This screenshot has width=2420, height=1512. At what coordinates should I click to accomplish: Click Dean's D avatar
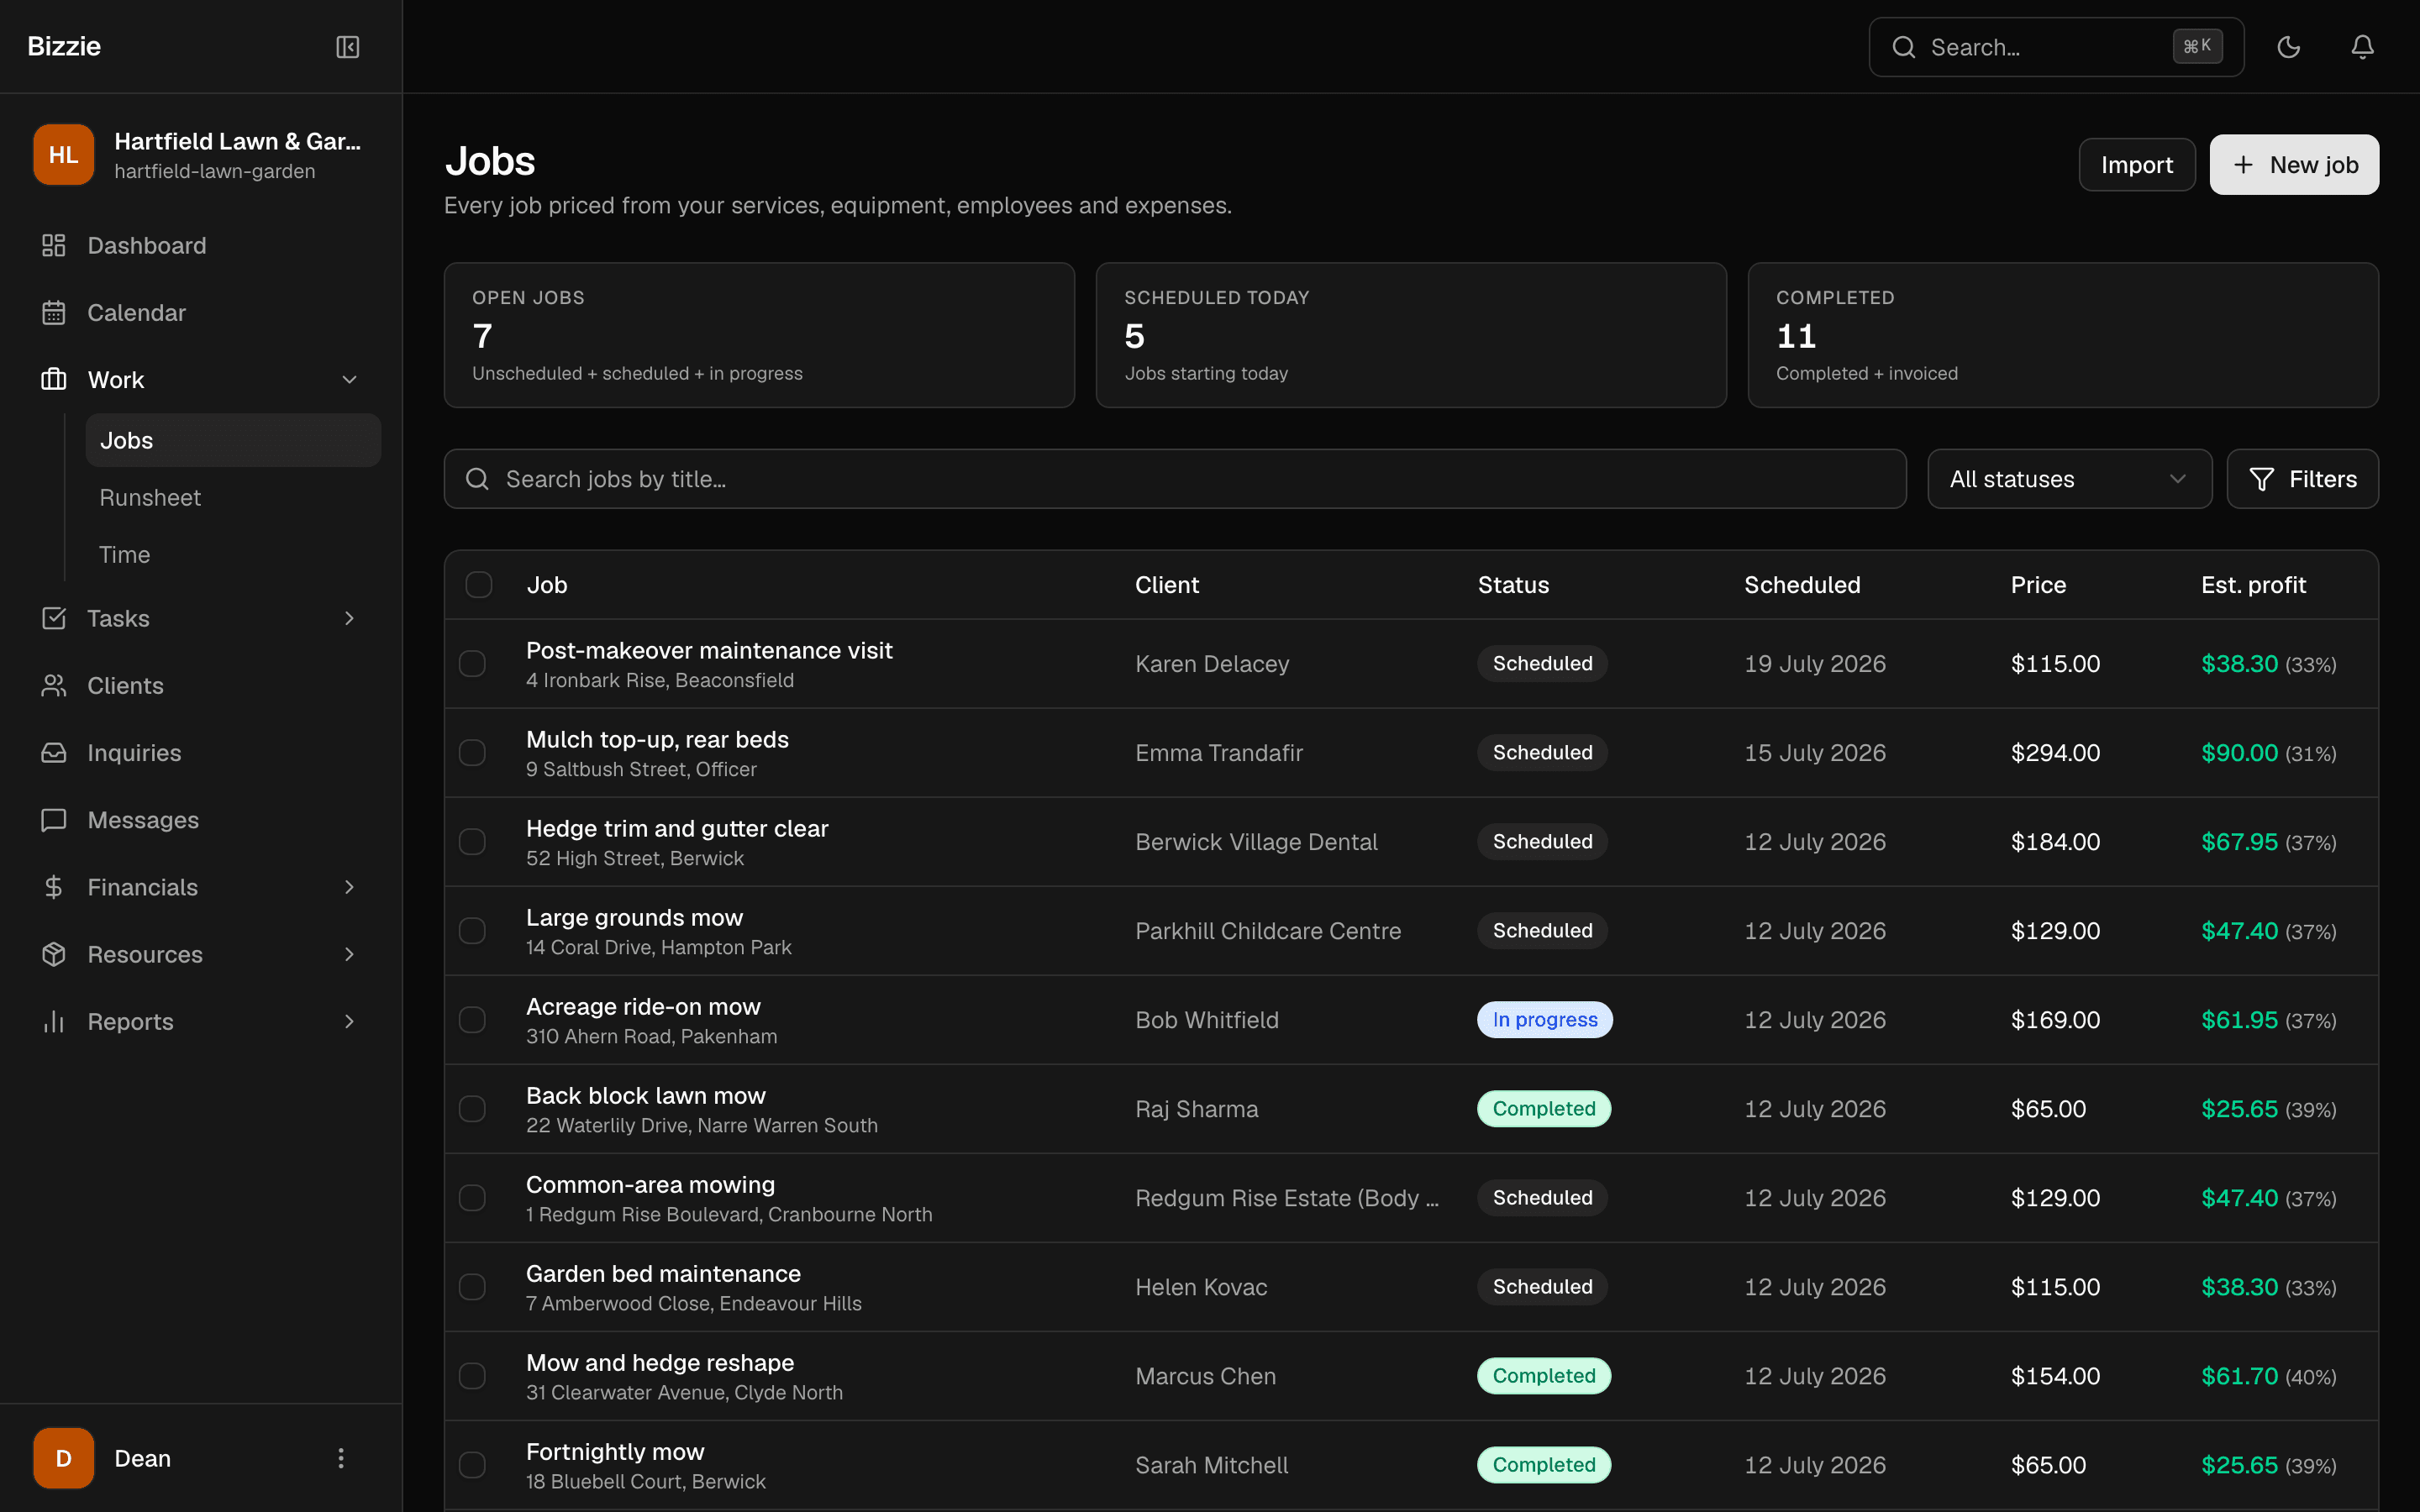click(x=64, y=1458)
